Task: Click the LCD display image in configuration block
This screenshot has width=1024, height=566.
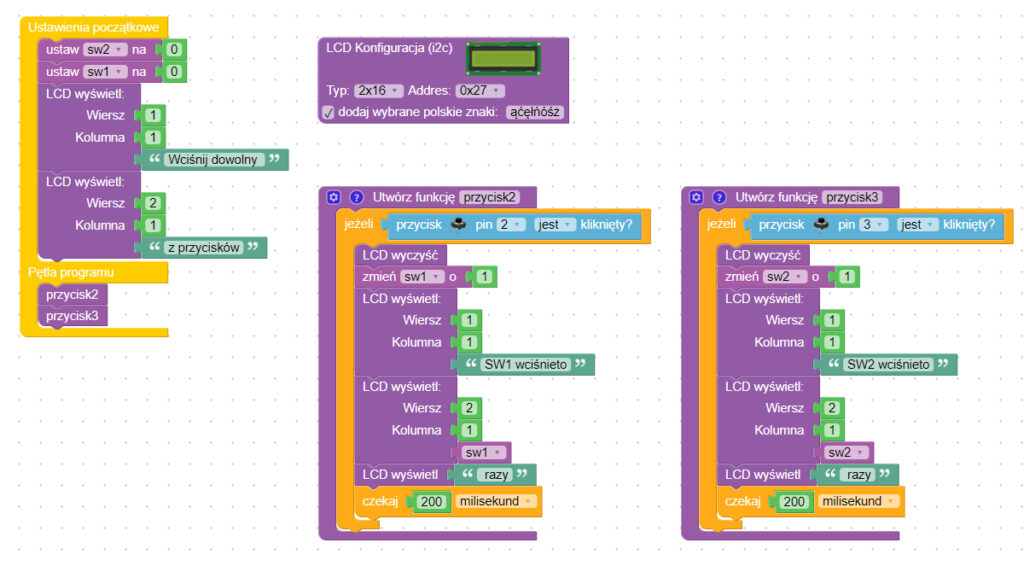Action: coord(503,59)
